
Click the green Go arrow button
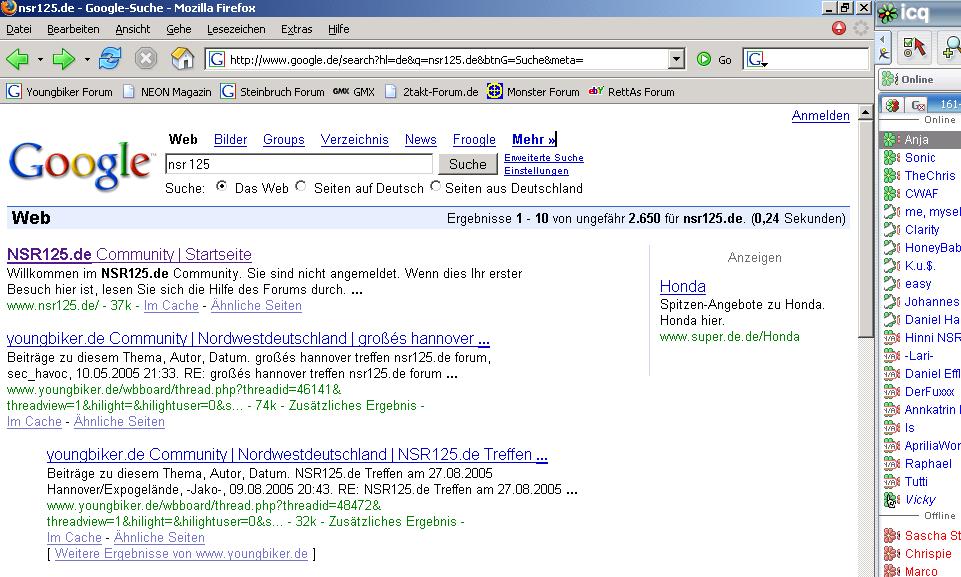(704, 59)
